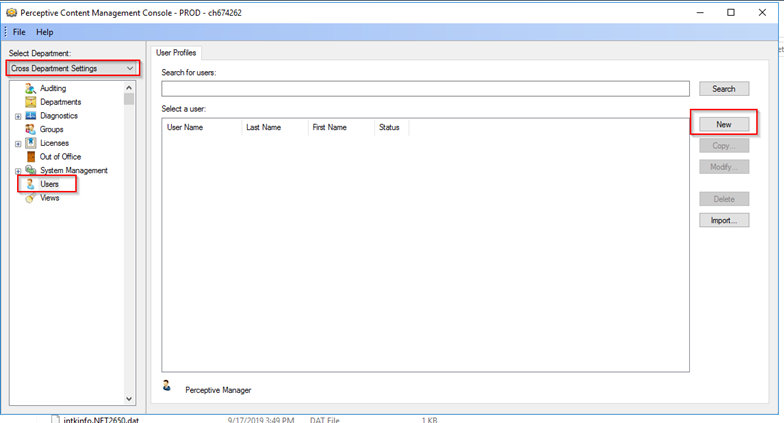Viewport: 784px width, 423px height.
Task: Click the tree scrollbar down arrow
Action: 129,399
